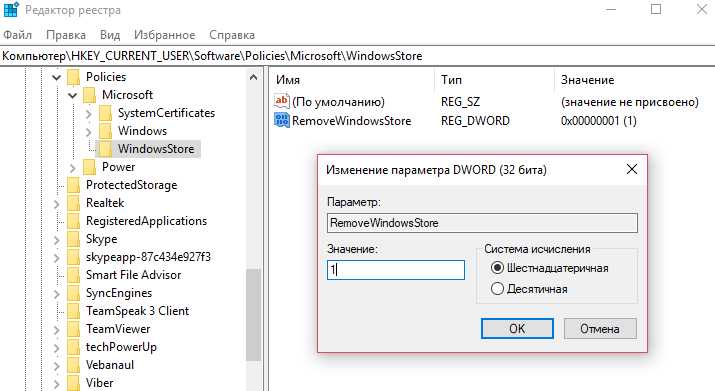Viewport: 715px width, 391px height.
Task: Select the Шестнадцатеричная radio button
Action: 497,268
